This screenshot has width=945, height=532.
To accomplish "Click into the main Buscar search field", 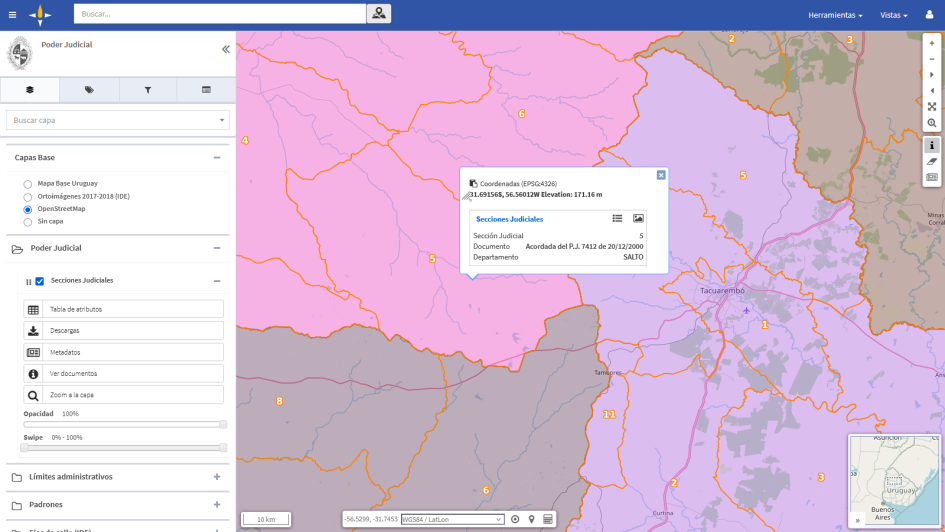I will tap(220, 13).
